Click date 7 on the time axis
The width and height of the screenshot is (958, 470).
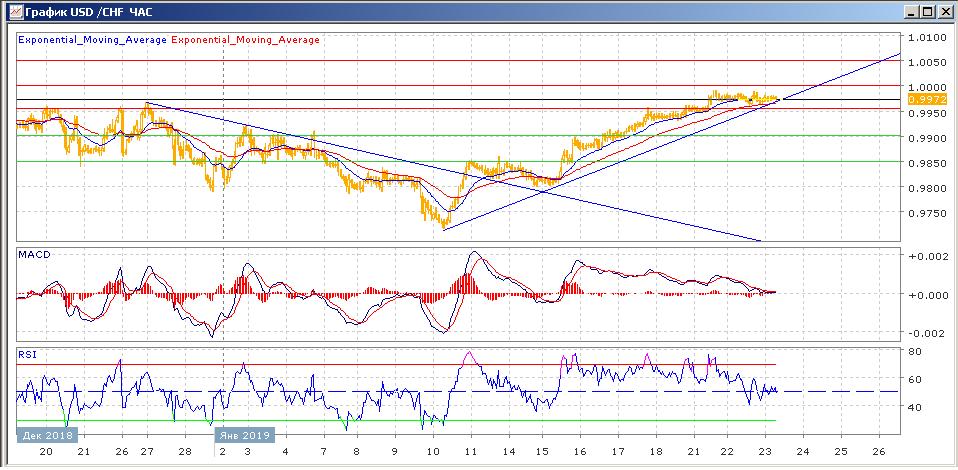coord(324,452)
